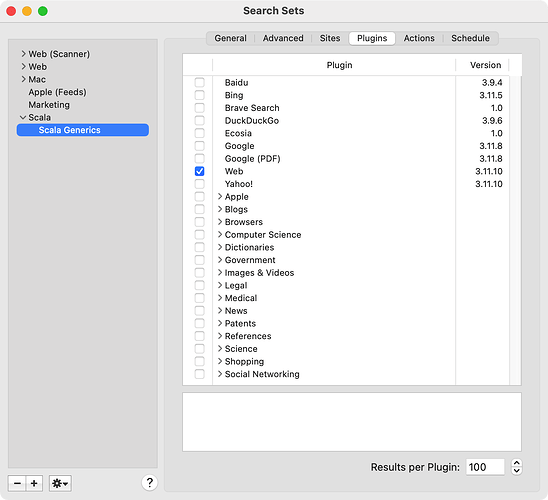The image size is (548, 500).
Task: Expand the Apple plugin category
Action: (220, 196)
